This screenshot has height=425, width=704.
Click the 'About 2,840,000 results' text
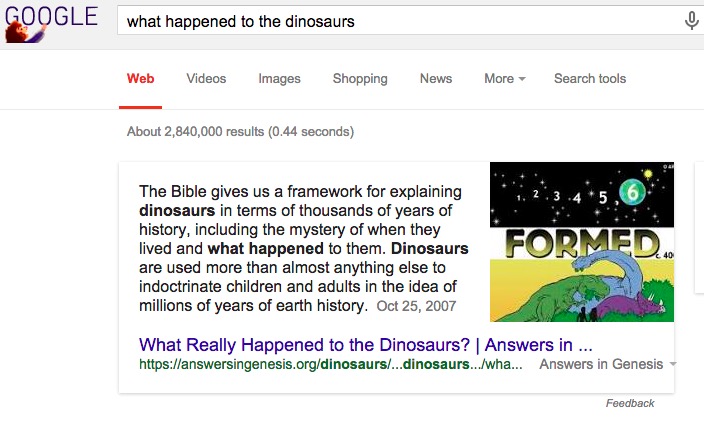(240, 132)
